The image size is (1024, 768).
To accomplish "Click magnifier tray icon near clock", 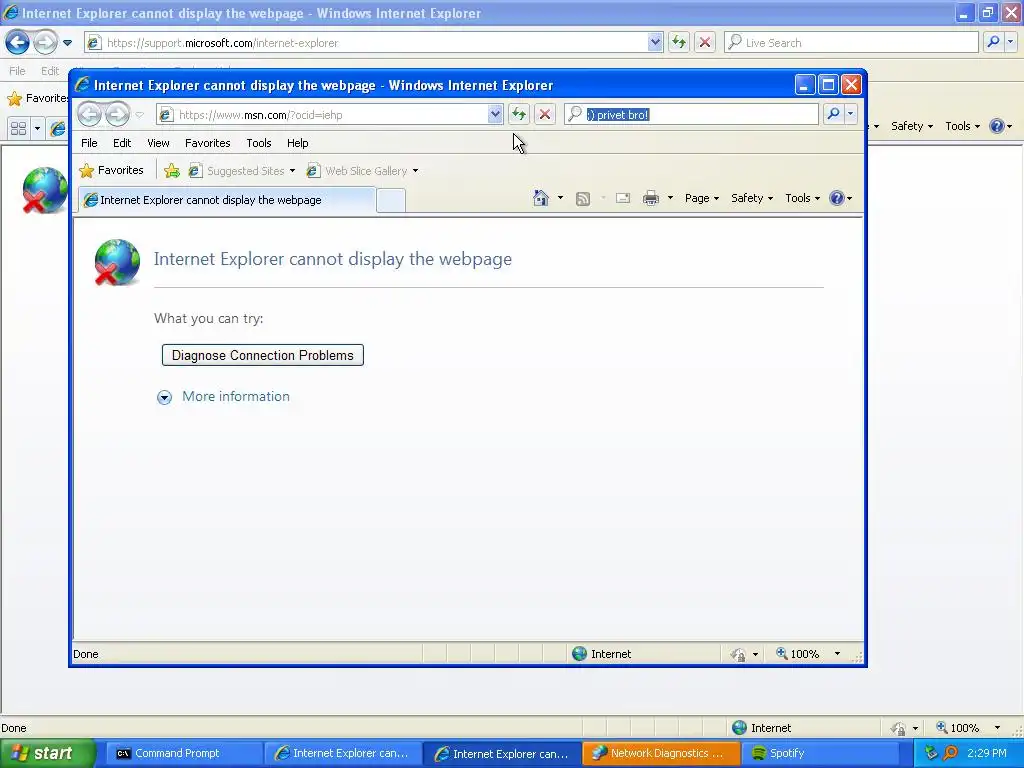I will pos(950,753).
